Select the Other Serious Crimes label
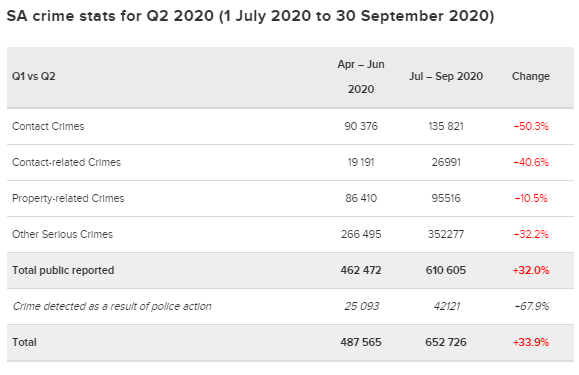Viewport: 579px width, 375px height. point(62,234)
